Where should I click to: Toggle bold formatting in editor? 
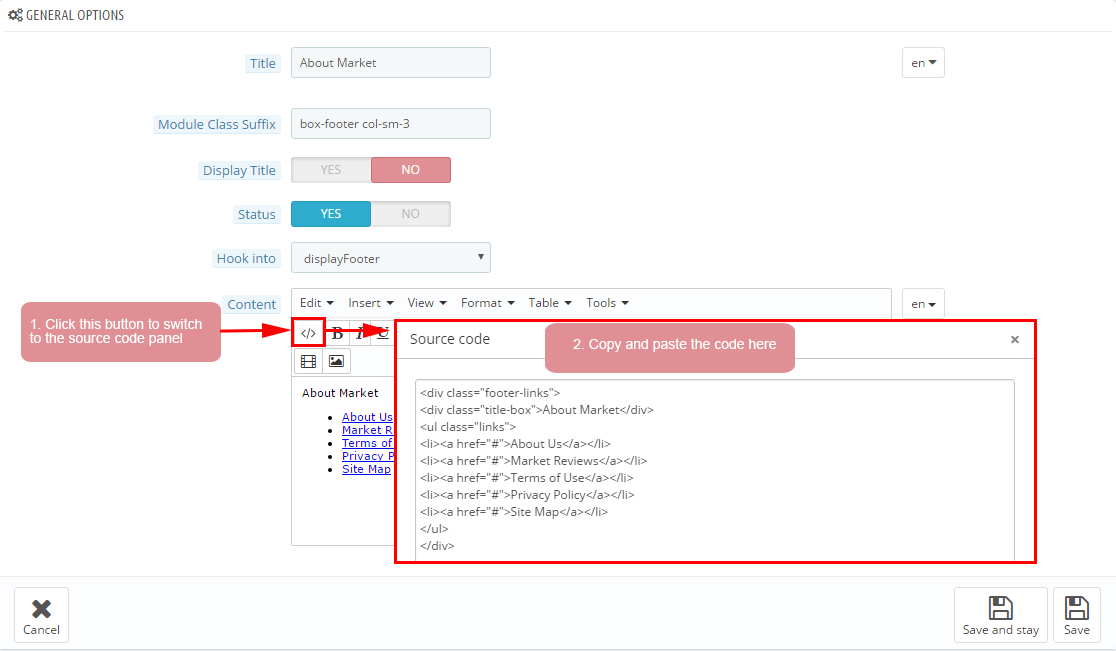pyautogui.click(x=337, y=333)
